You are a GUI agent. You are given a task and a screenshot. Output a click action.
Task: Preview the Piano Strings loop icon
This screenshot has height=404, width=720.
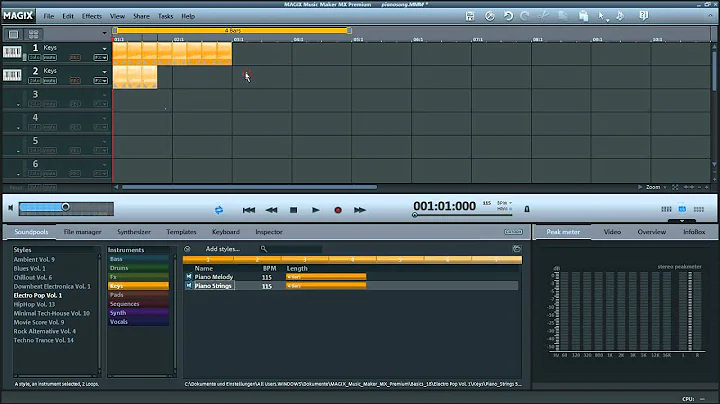(x=189, y=286)
